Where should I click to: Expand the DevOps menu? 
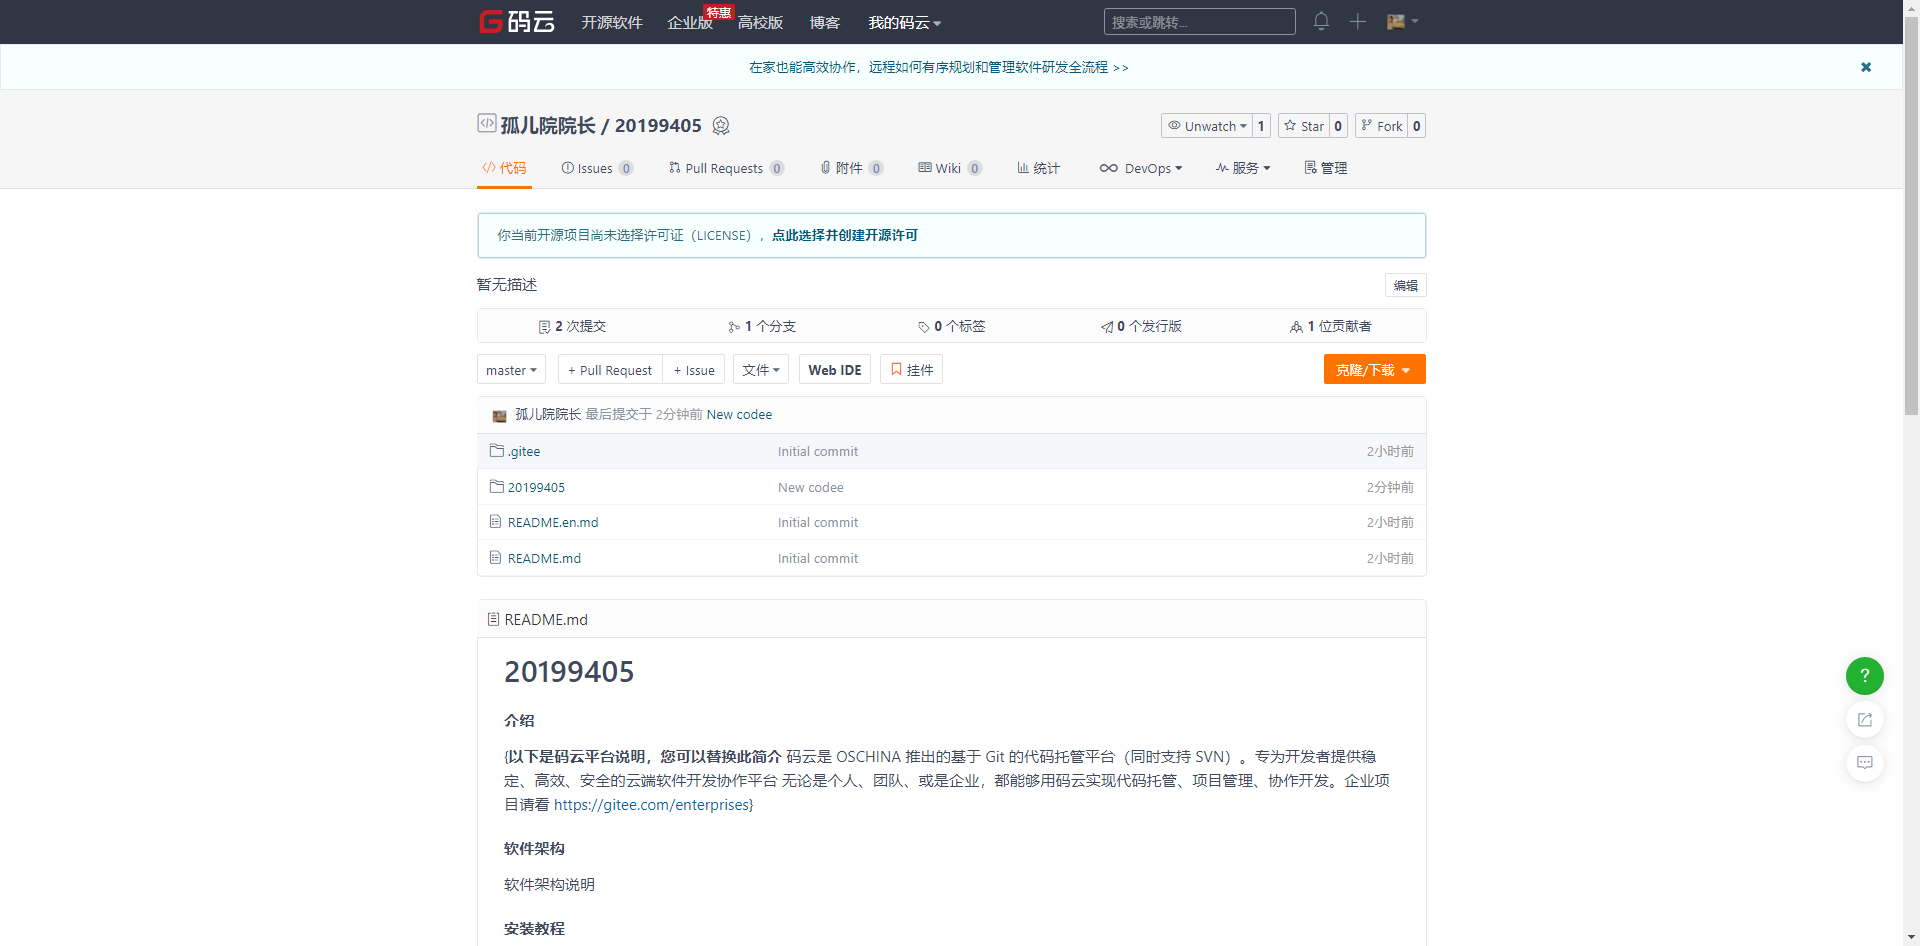1141,168
